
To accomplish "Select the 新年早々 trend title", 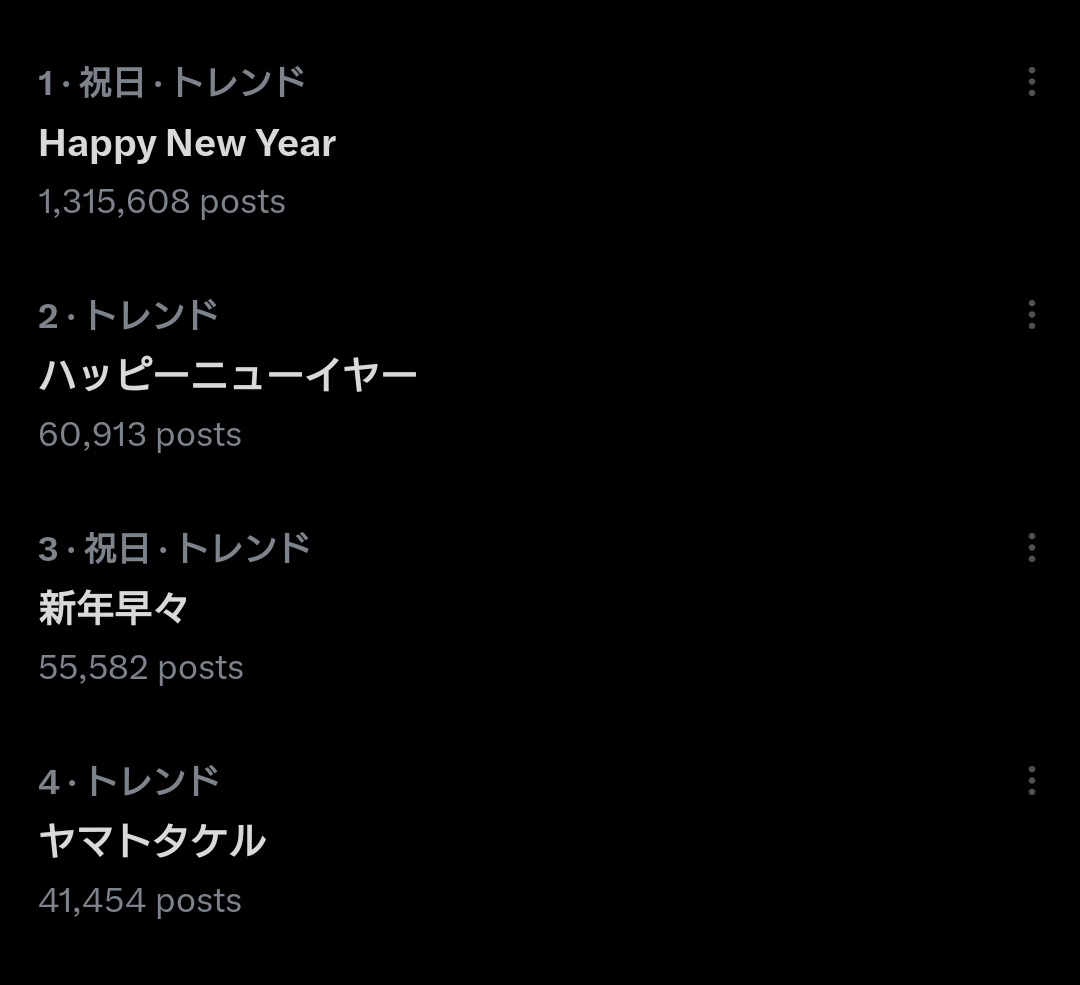I will pos(113,608).
